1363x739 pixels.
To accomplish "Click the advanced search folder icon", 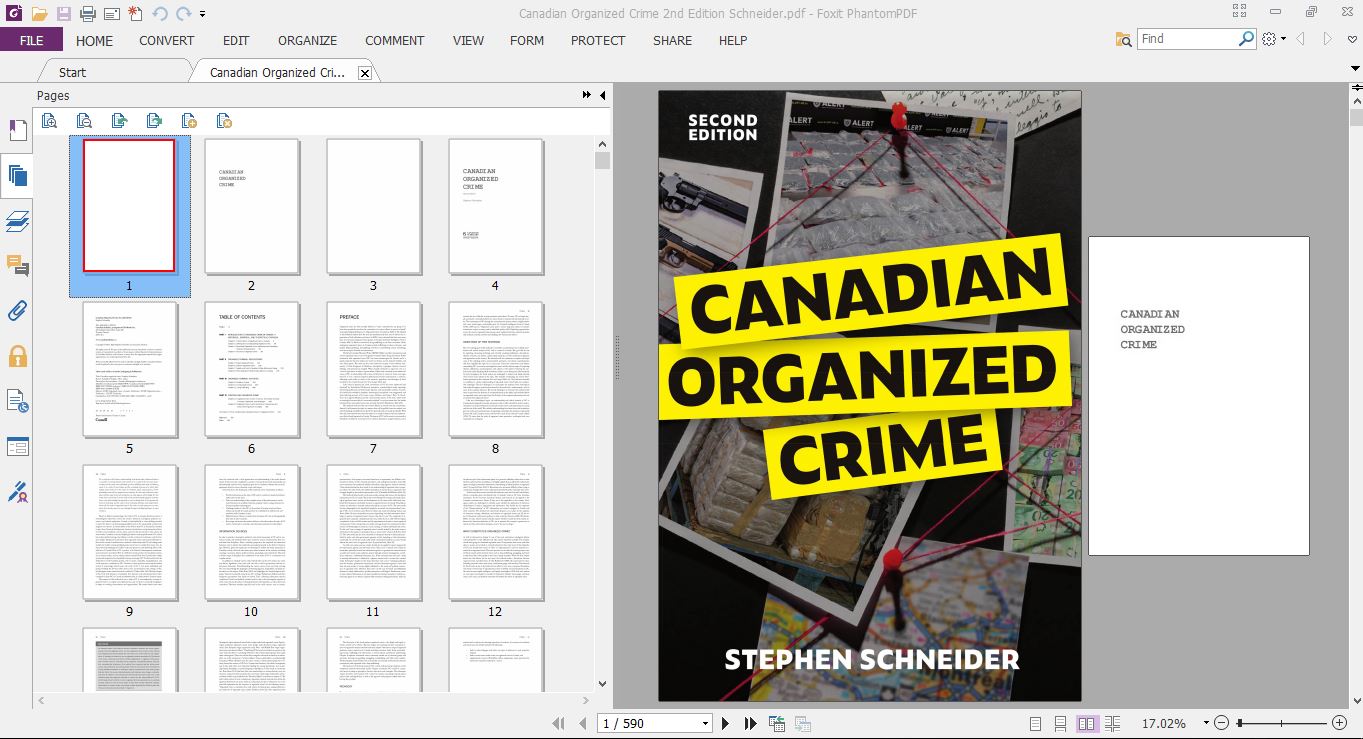I will 1124,39.
